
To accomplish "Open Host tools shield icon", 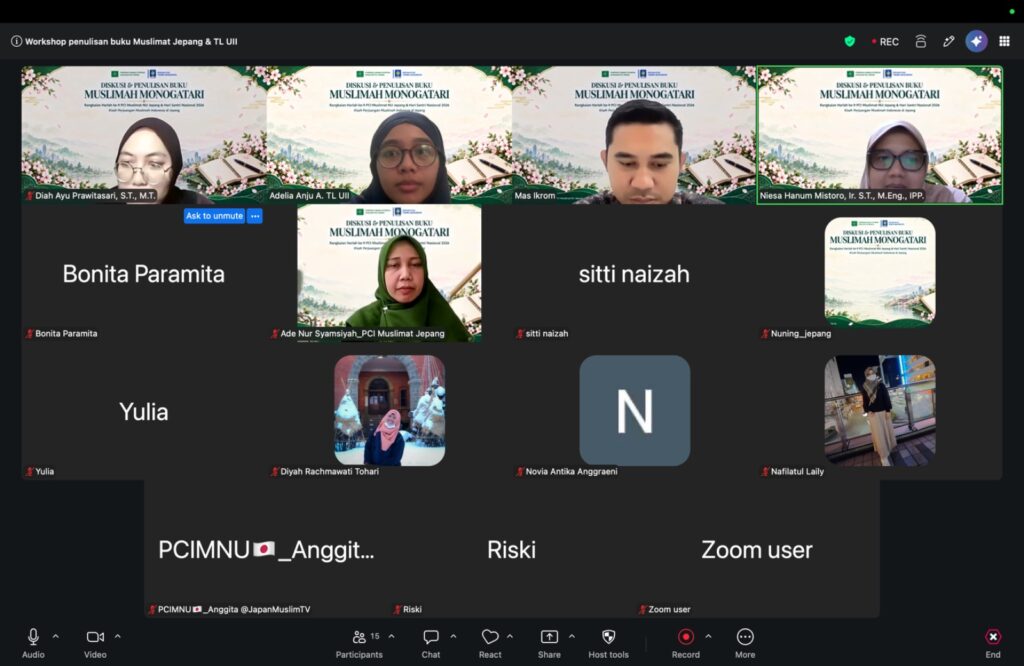I will coord(609,637).
